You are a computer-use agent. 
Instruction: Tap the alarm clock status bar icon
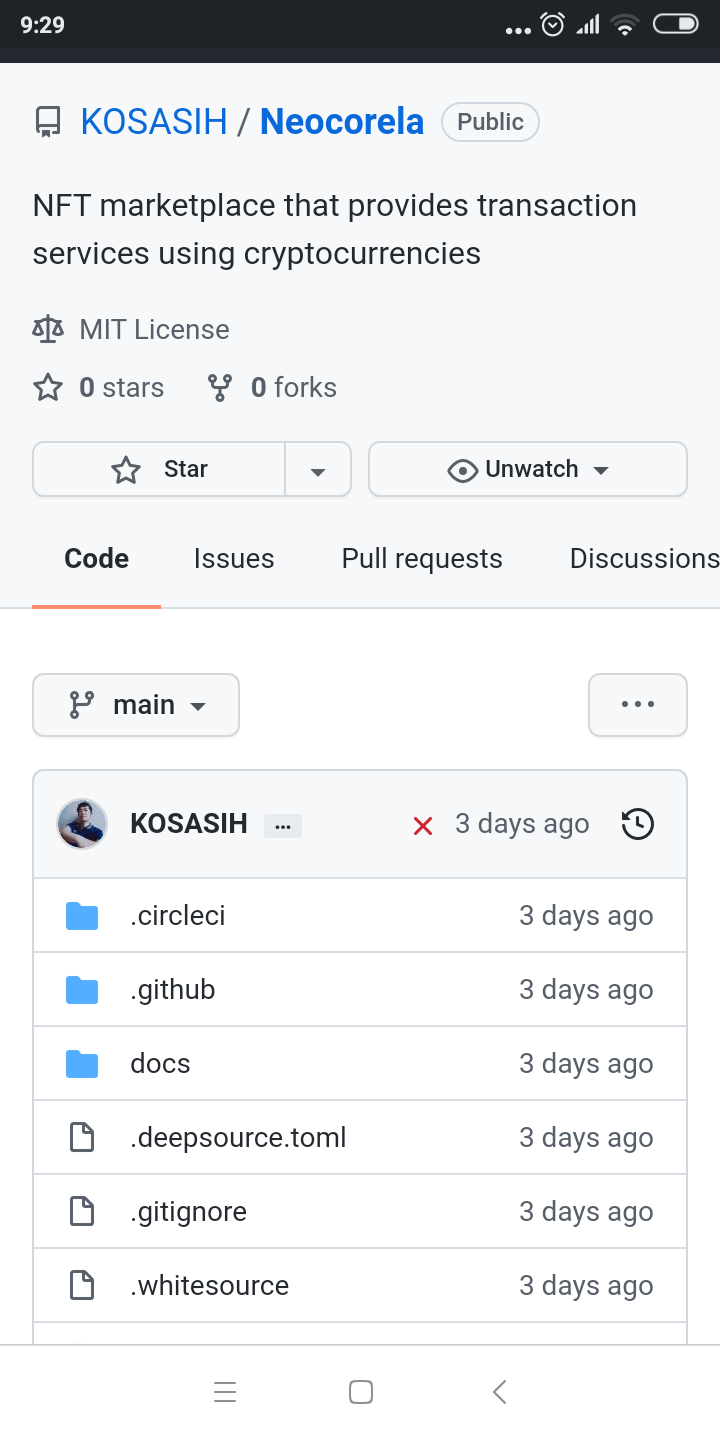click(x=553, y=24)
